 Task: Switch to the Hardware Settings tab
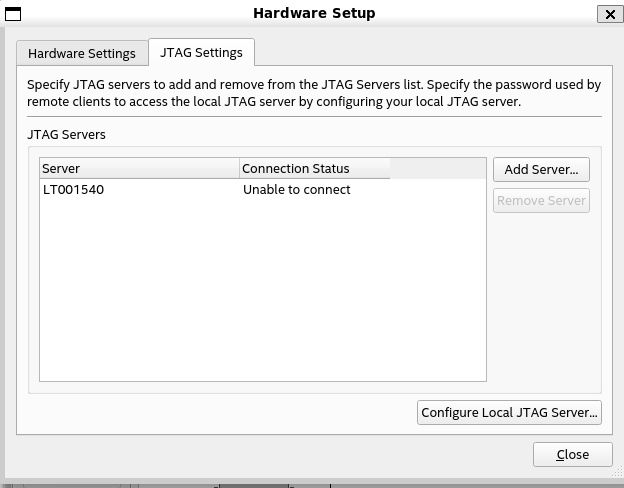click(x=82, y=54)
